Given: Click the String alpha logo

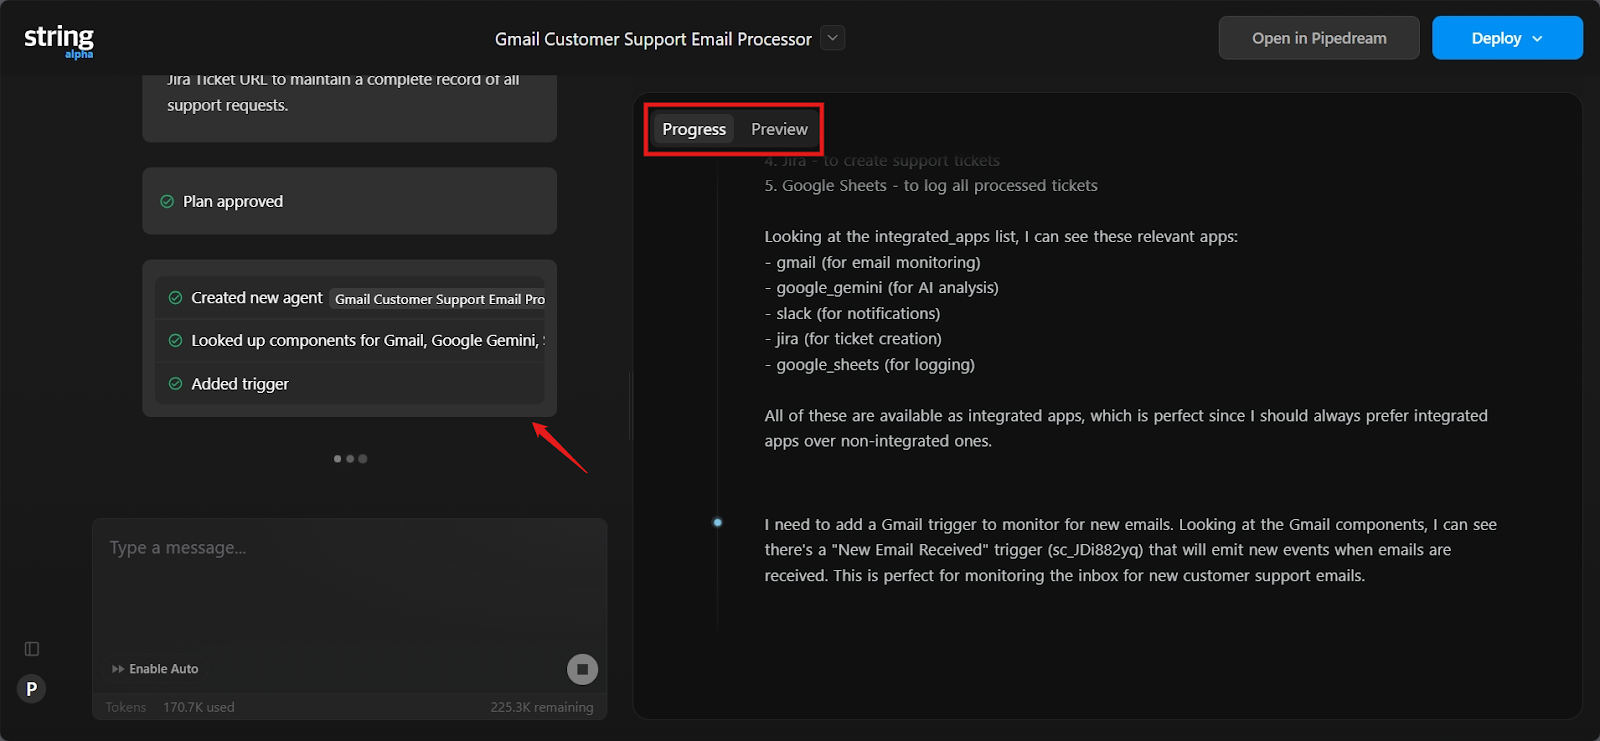Looking at the screenshot, I should point(59,41).
